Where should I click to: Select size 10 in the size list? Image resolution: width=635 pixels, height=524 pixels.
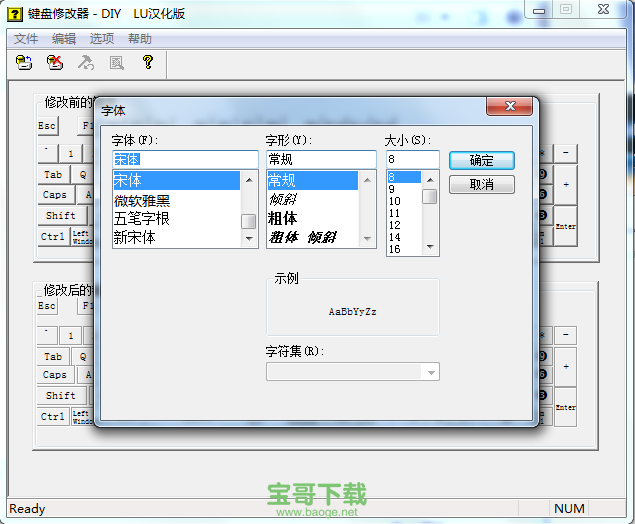(404, 201)
